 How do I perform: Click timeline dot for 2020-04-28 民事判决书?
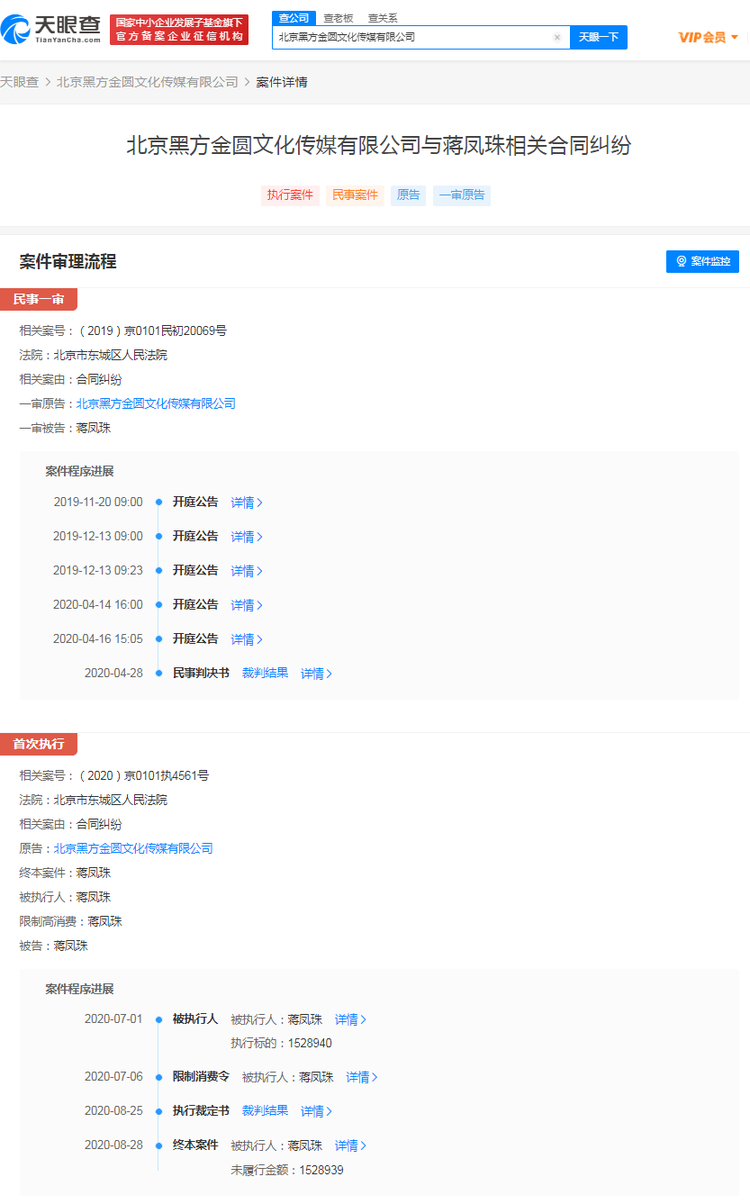click(158, 673)
